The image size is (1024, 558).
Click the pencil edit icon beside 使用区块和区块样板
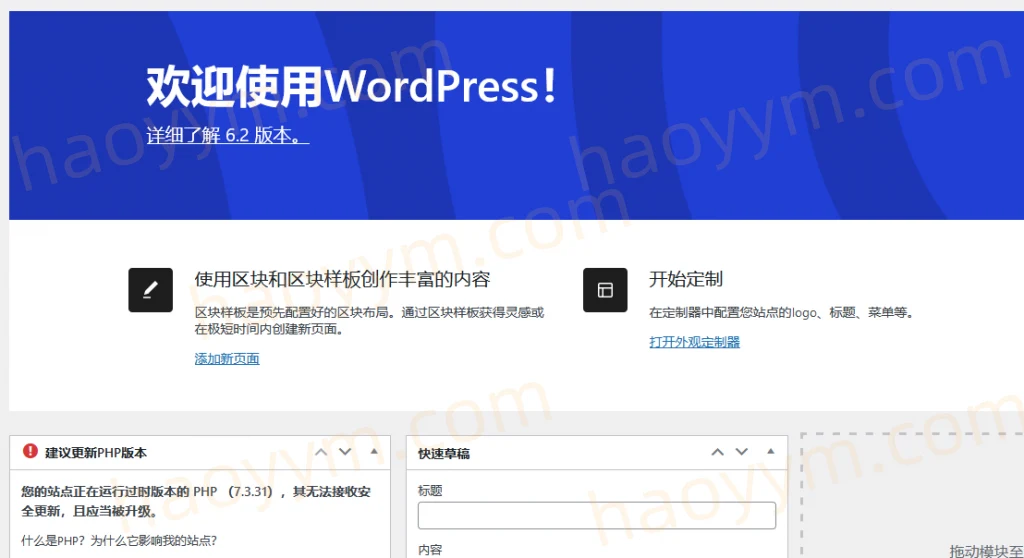pos(150,289)
